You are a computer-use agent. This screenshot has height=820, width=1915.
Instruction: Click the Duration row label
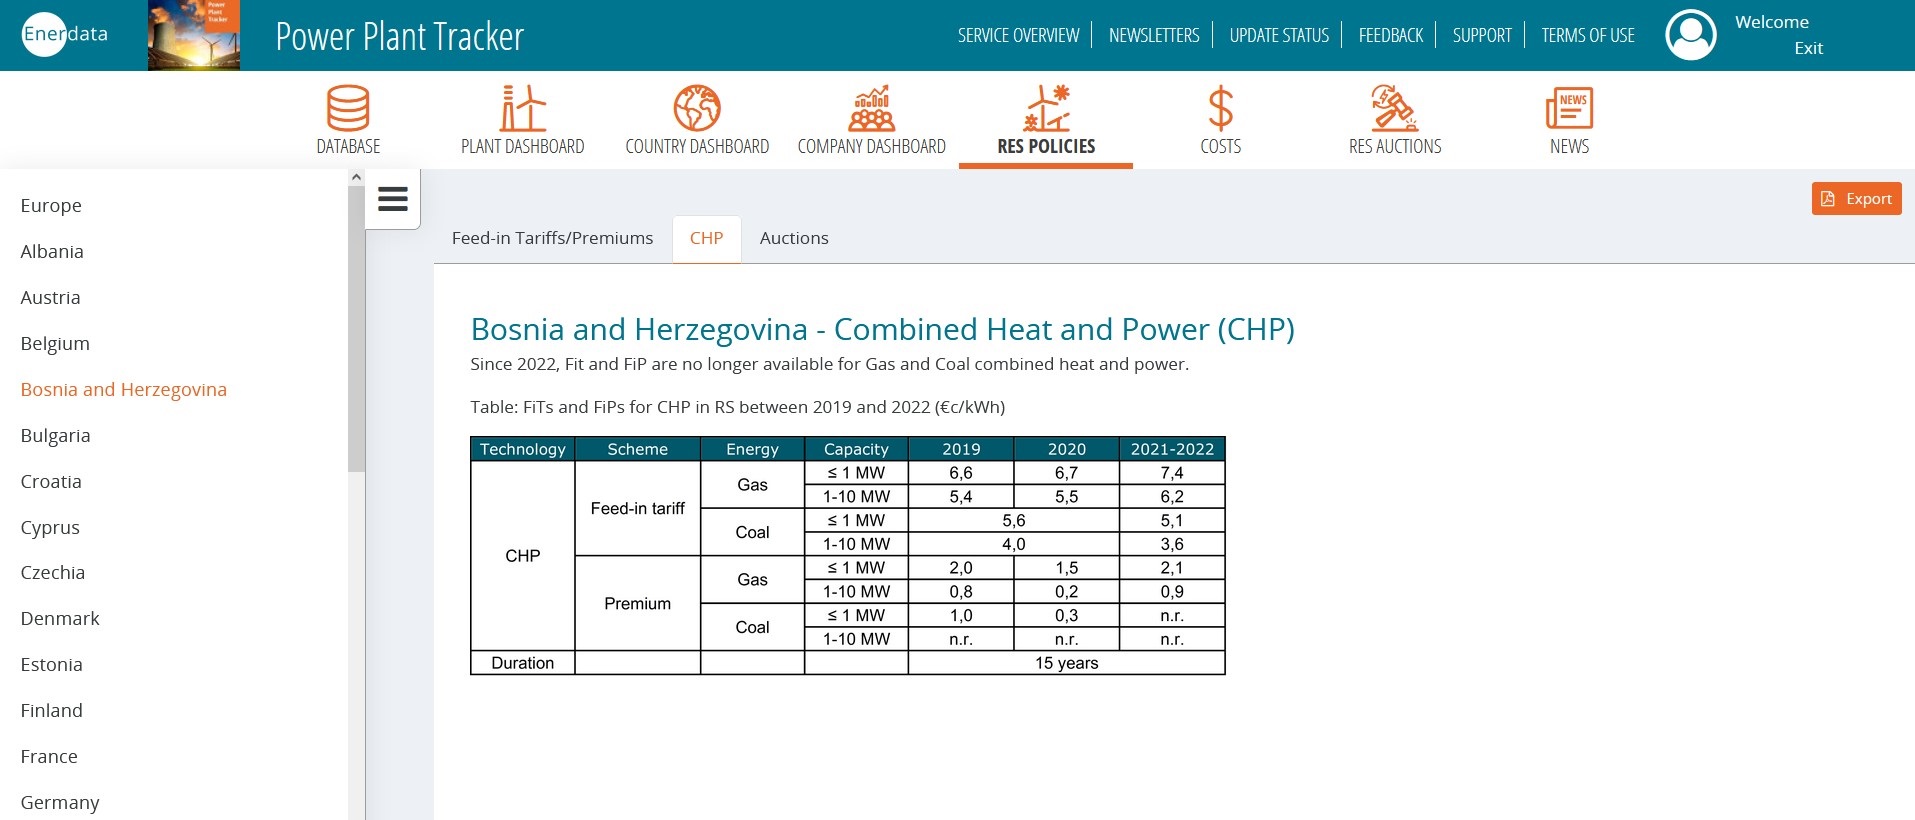522,663
